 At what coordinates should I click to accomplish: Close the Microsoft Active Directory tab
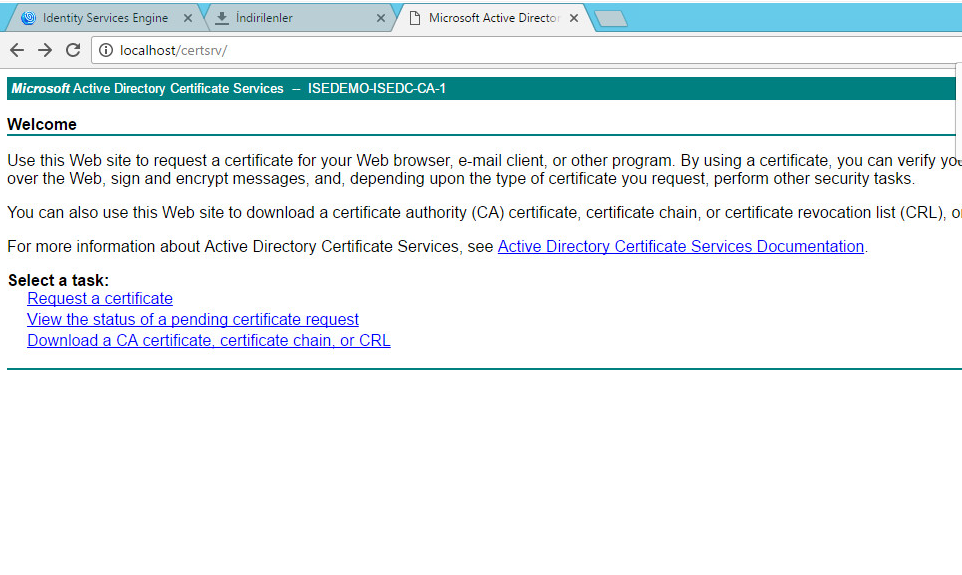pyautogui.click(x=574, y=18)
